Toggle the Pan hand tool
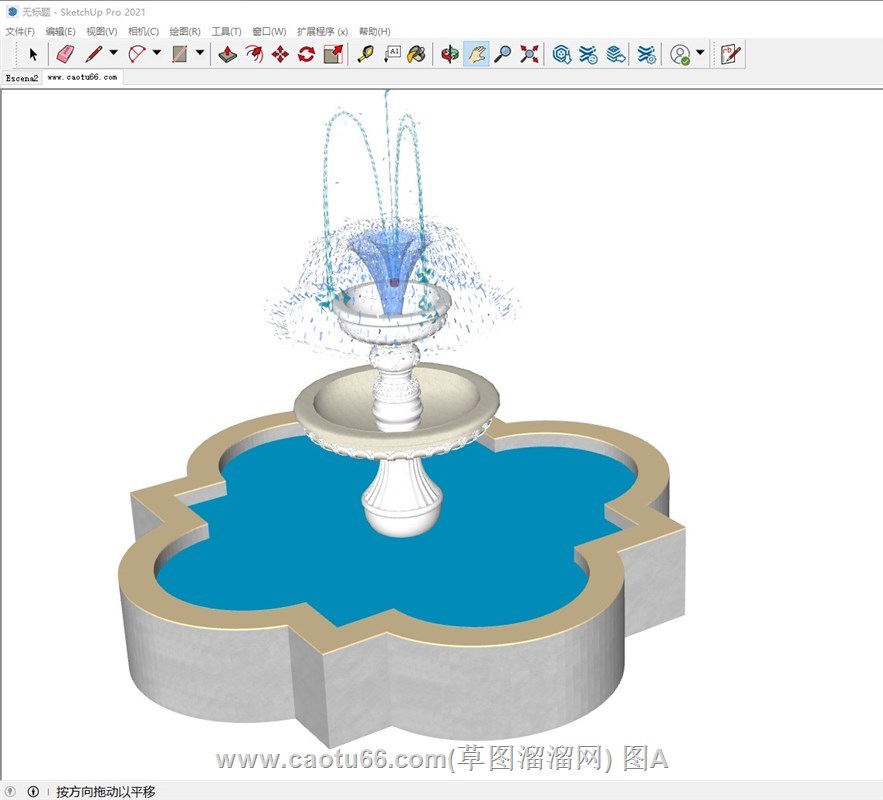Screen dimensions: 883x800 [477, 54]
